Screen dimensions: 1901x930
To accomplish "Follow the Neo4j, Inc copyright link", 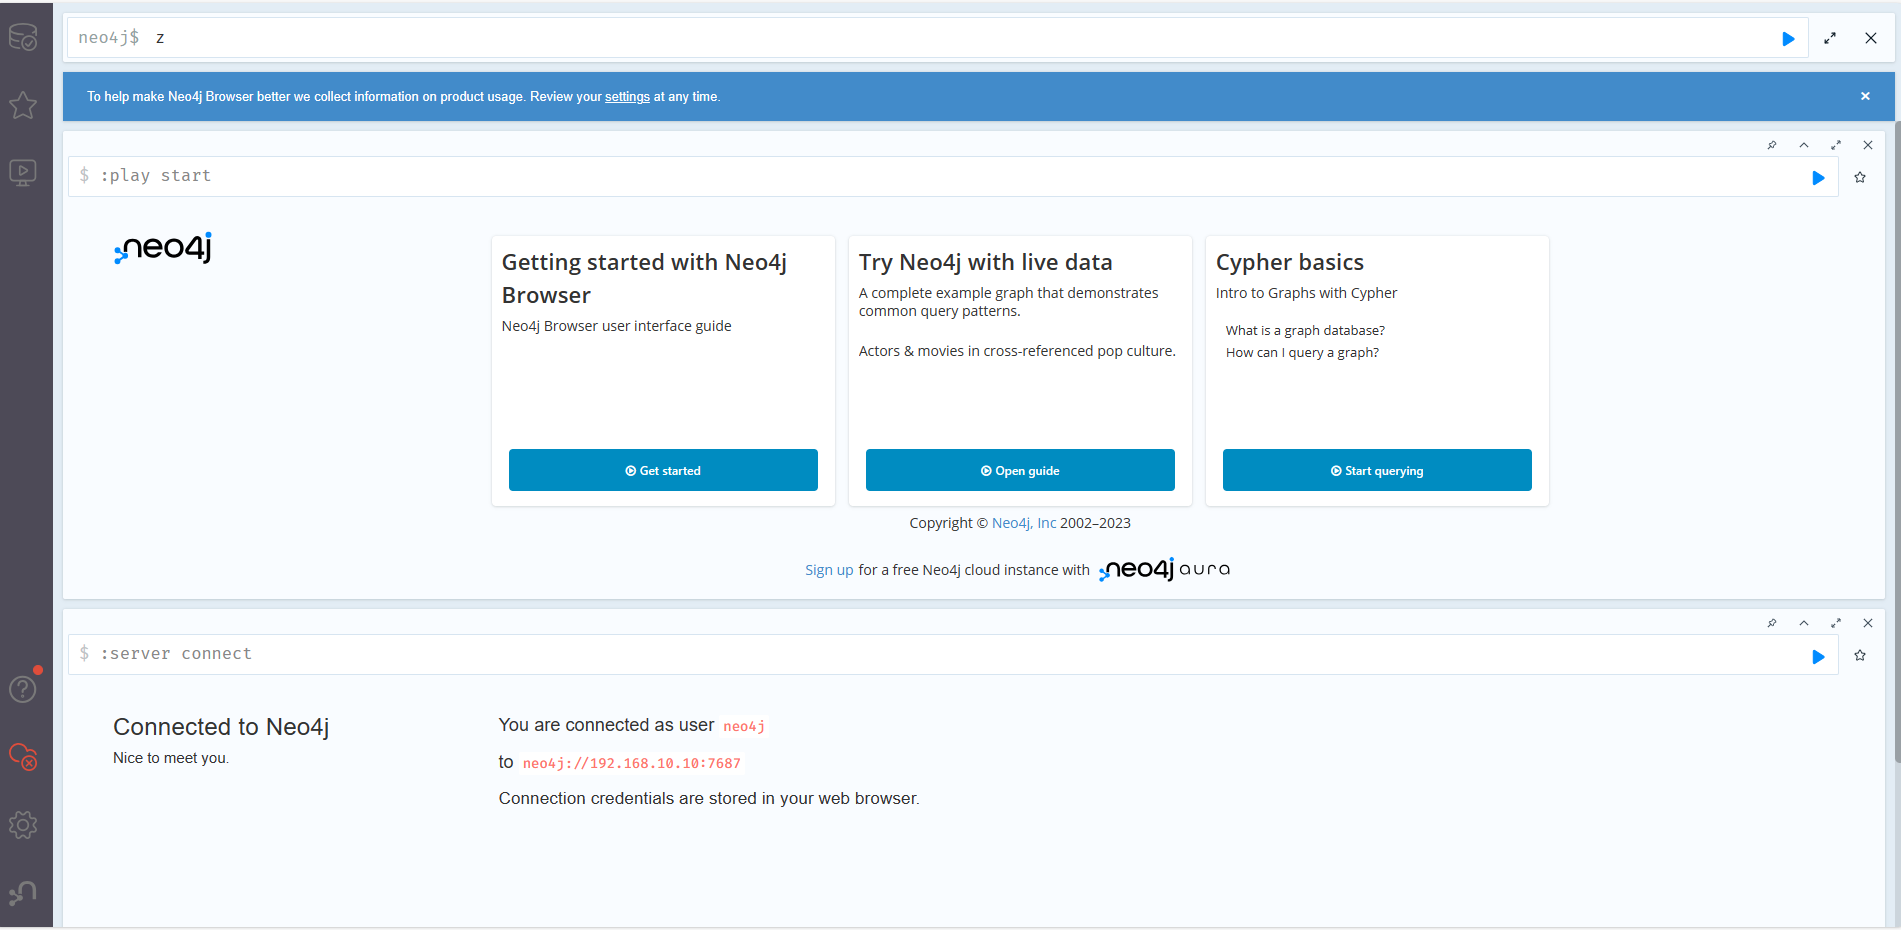I will 1024,523.
